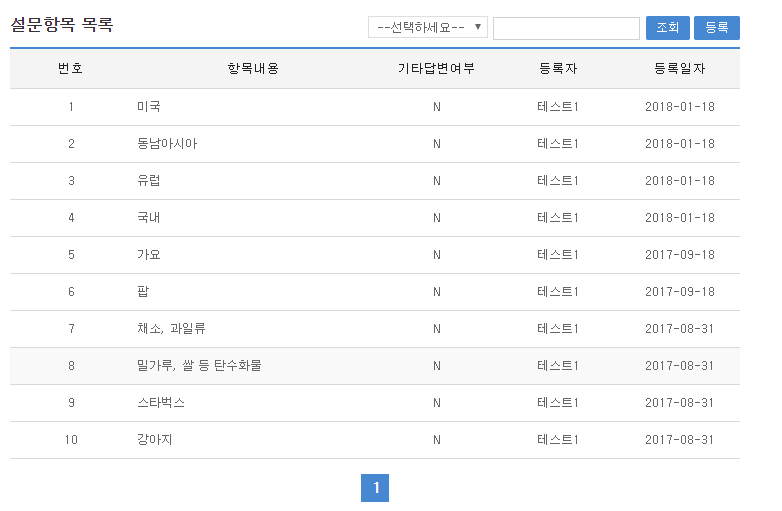Open the 채소, 과일류 item

point(171,329)
